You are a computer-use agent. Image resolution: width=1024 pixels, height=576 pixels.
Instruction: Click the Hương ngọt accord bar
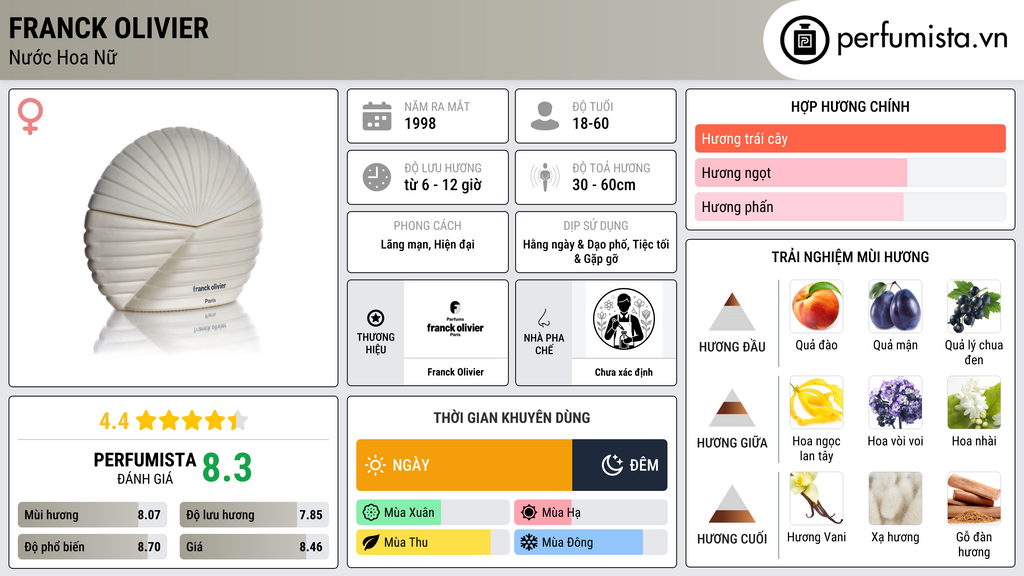(850, 172)
